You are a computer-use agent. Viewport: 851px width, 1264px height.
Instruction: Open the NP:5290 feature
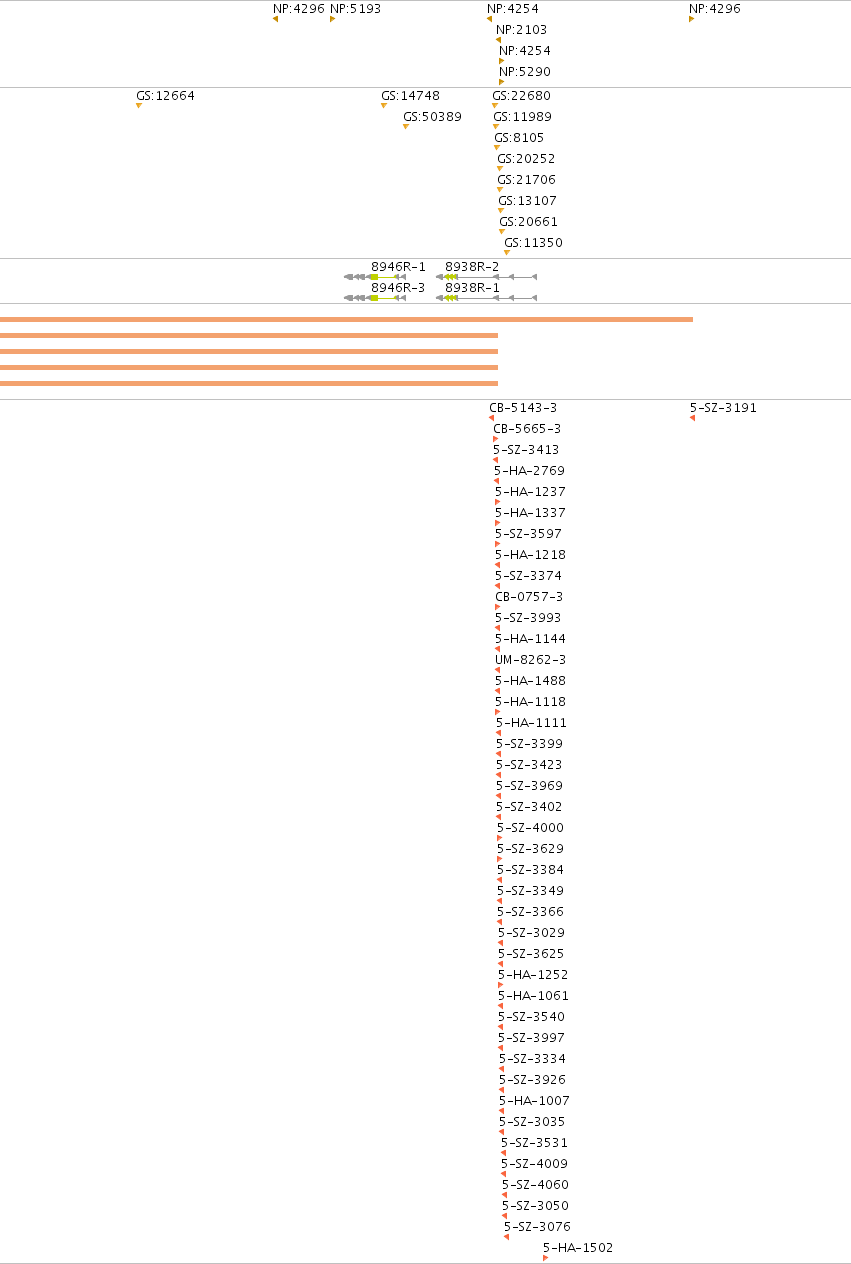[x=525, y=72]
